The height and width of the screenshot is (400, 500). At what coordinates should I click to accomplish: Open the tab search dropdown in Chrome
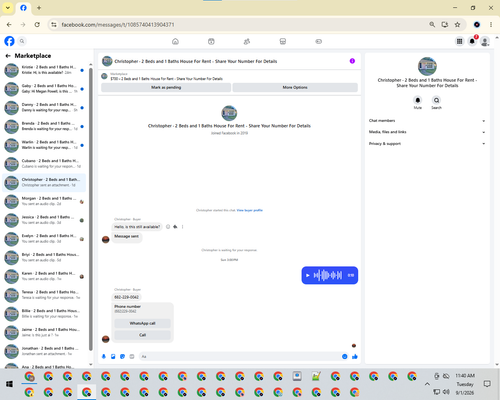[8, 8]
